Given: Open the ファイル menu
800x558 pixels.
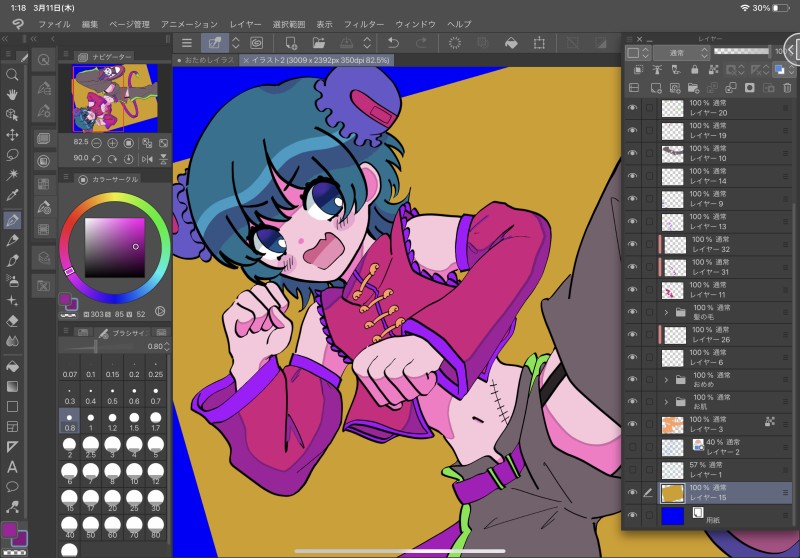Looking at the screenshot, I should [54, 24].
